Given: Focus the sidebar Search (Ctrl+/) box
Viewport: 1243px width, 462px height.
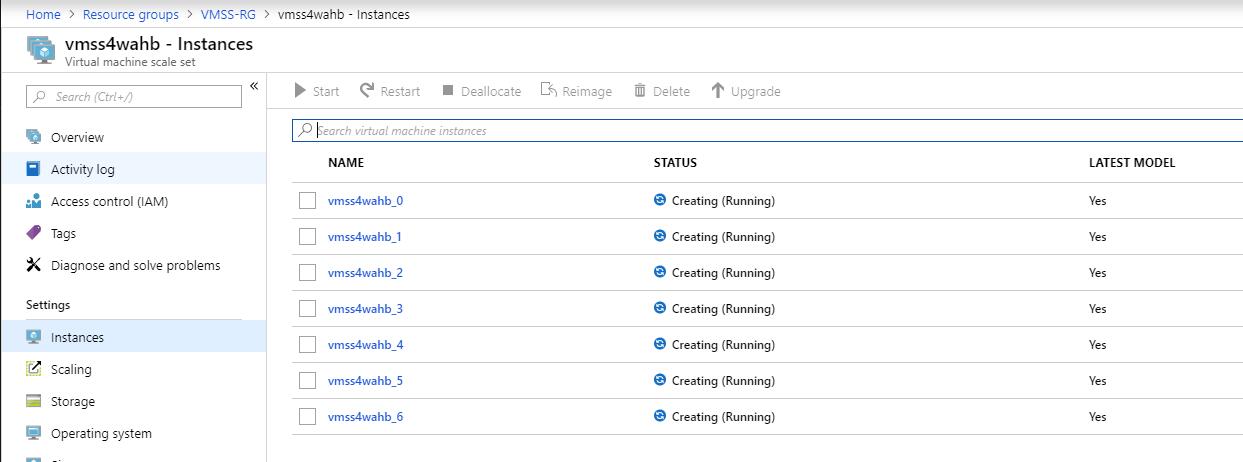Looking at the screenshot, I should click(x=134, y=96).
